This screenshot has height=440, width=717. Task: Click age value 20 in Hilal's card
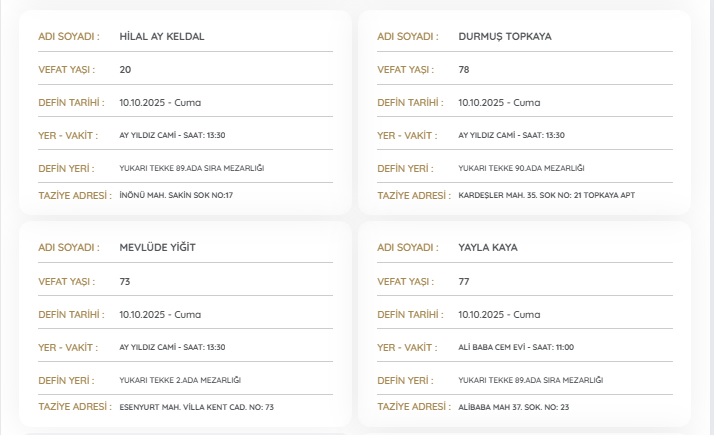(x=125, y=70)
